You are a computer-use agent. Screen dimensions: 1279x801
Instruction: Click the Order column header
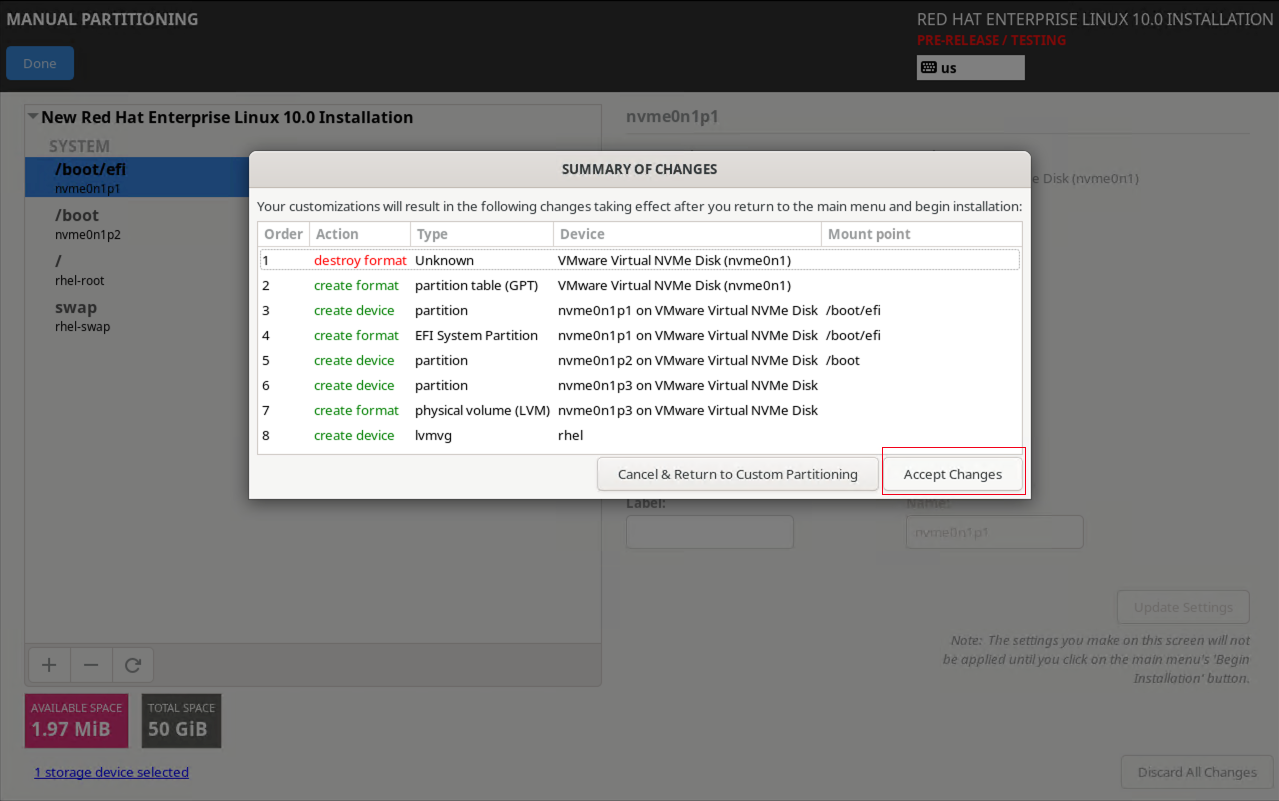pyautogui.click(x=284, y=234)
